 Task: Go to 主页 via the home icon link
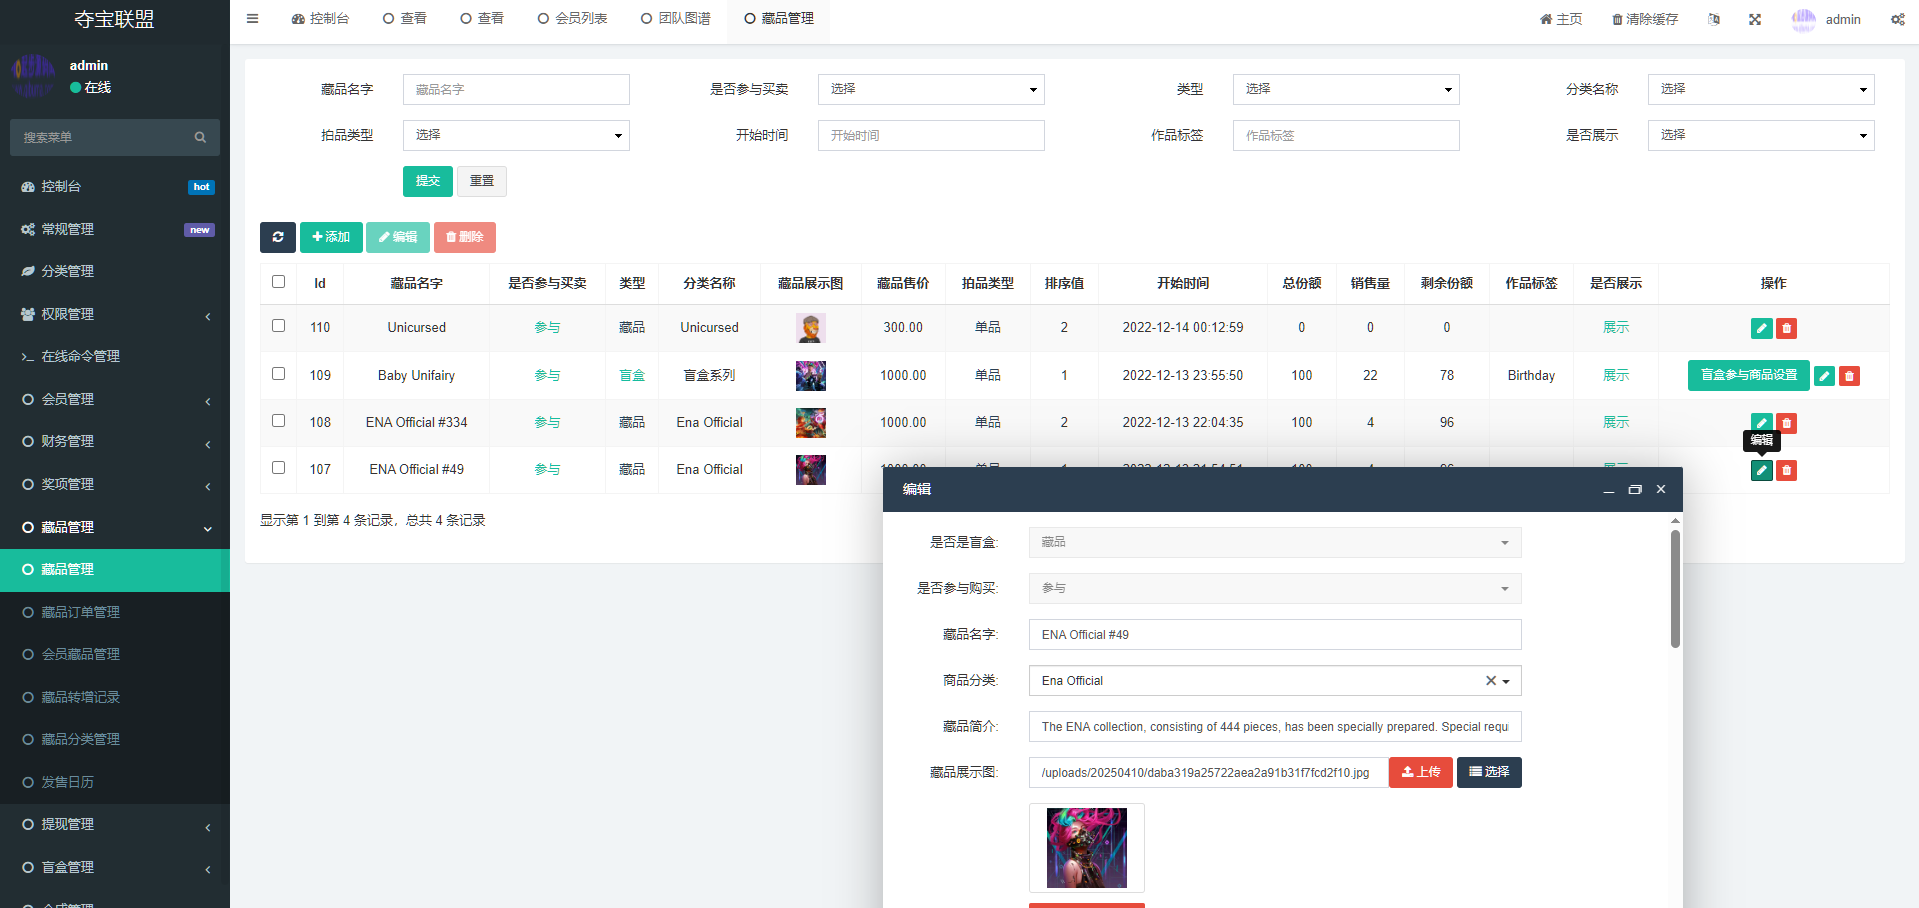(x=1561, y=19)
